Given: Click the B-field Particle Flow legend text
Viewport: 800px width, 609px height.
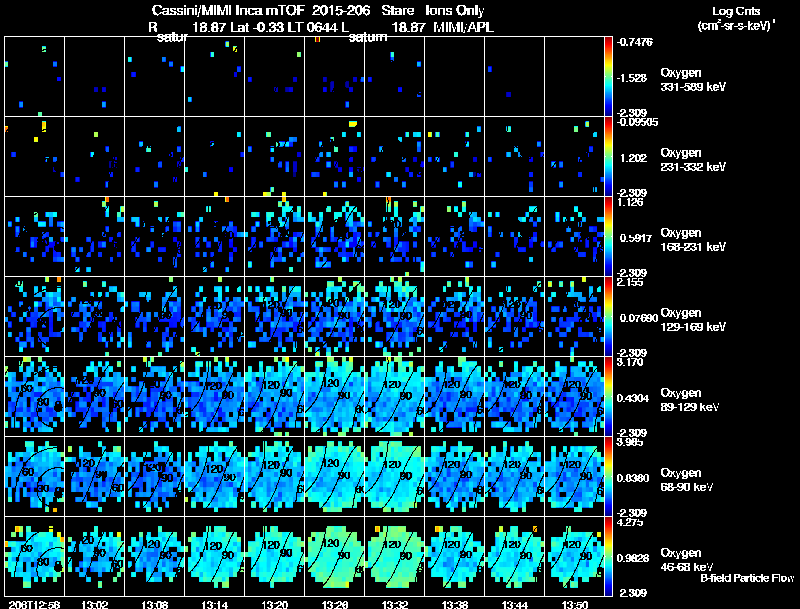Looking at the screenshot, I should point(746,578).
